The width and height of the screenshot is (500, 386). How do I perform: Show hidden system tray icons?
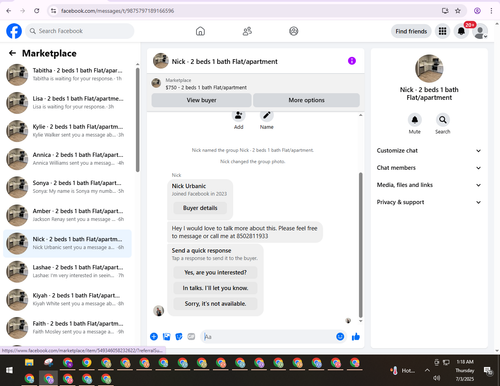click(427, 370)
